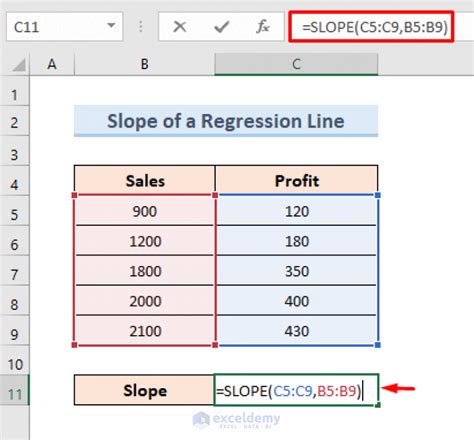Screen dimensions: 474x440
Task: Select column C header
Action: (296, 64)
